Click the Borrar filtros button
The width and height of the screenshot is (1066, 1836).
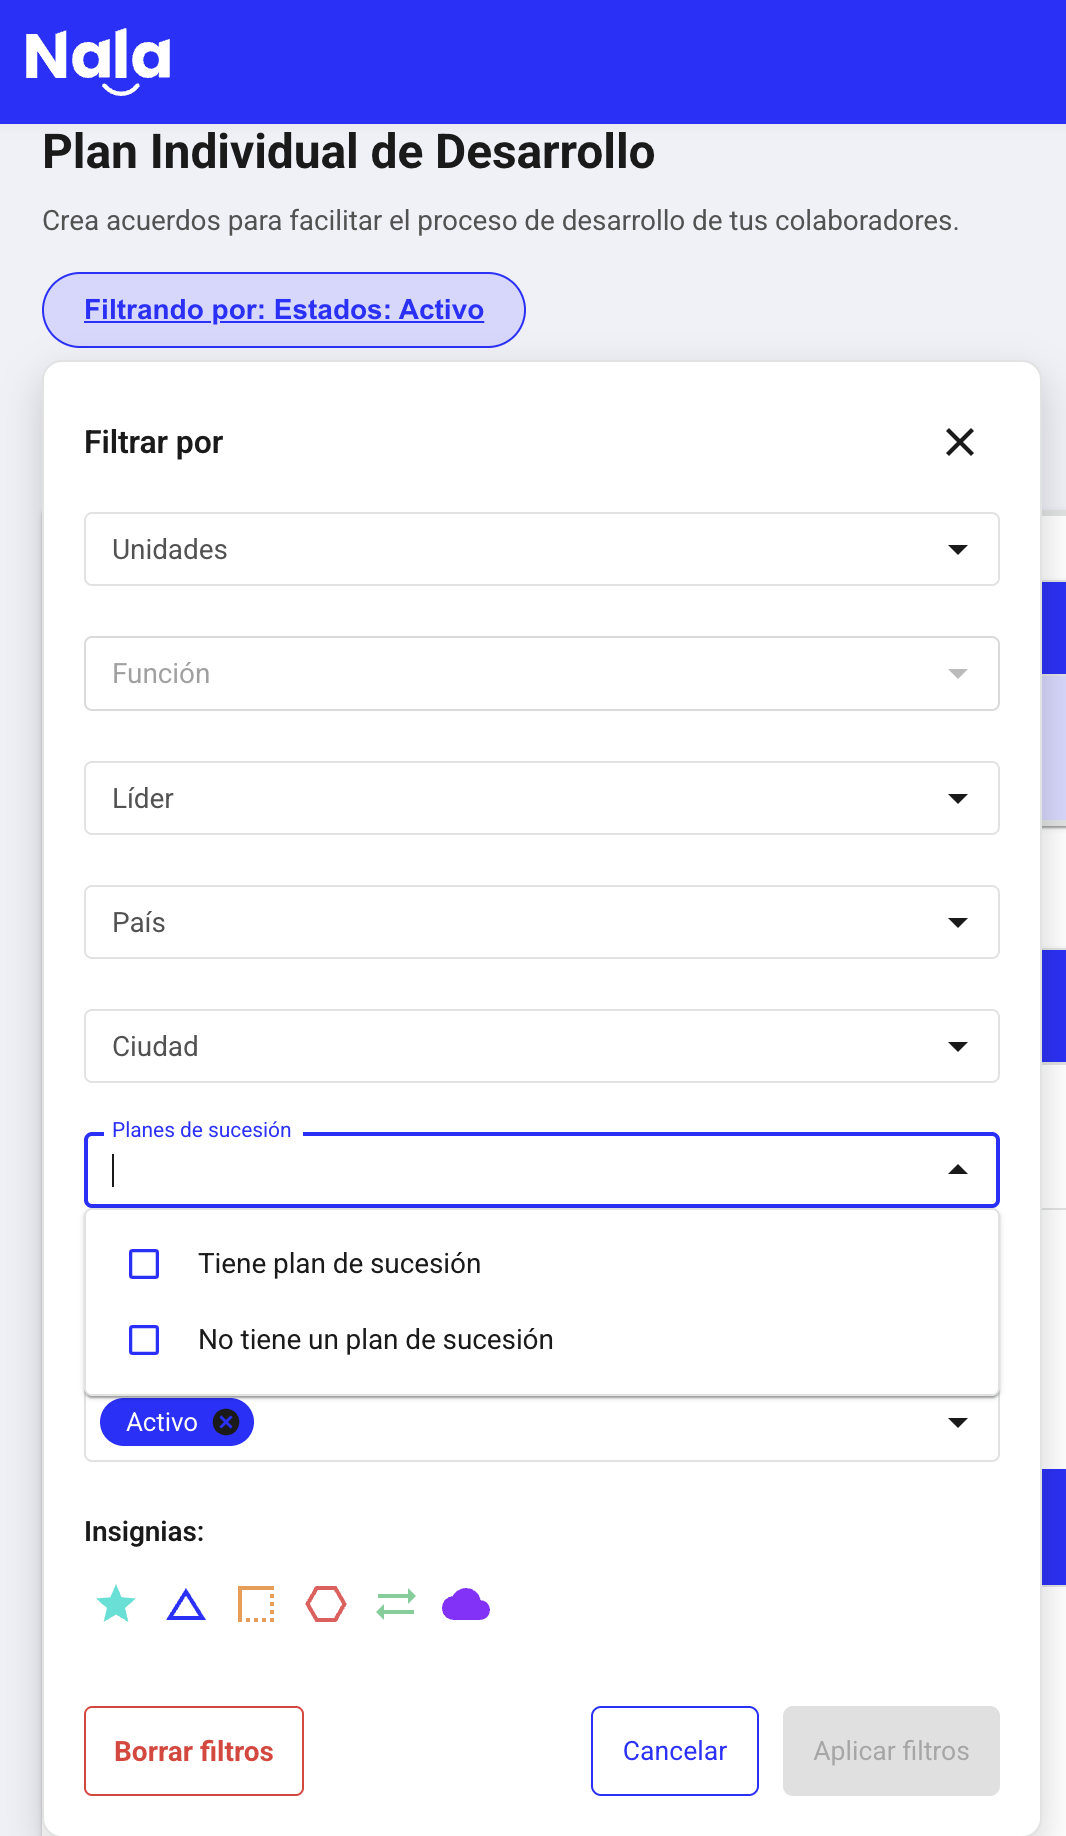point(194,1751)
